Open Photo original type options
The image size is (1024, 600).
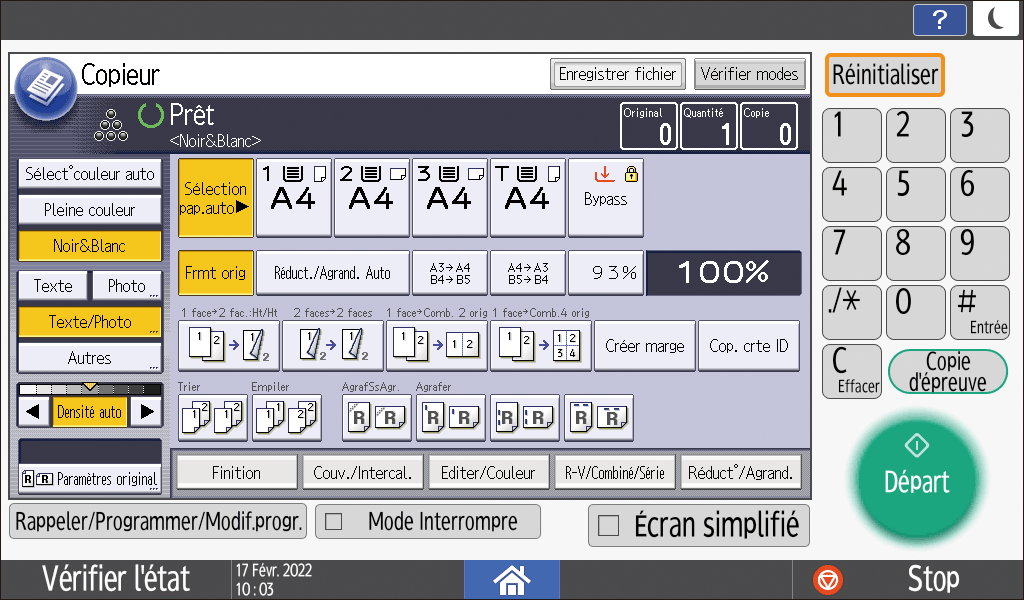pos(127,286)
